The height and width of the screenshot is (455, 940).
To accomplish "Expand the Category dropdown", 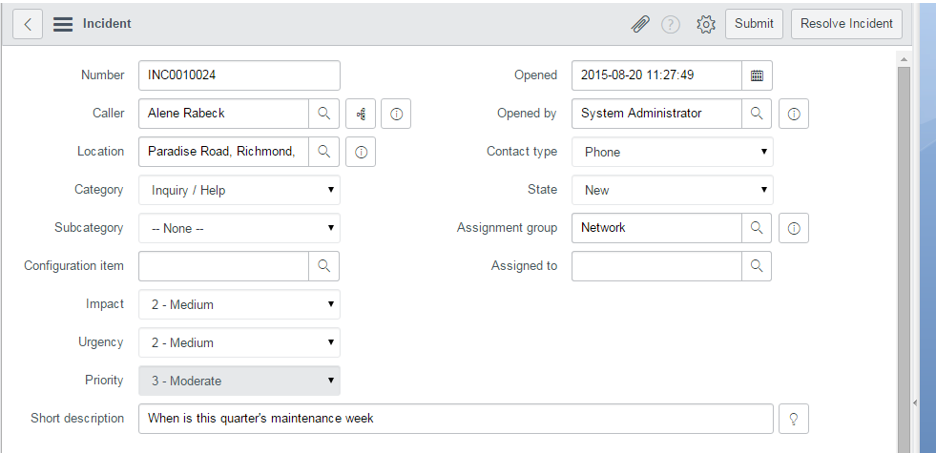I will coord(239,190).
